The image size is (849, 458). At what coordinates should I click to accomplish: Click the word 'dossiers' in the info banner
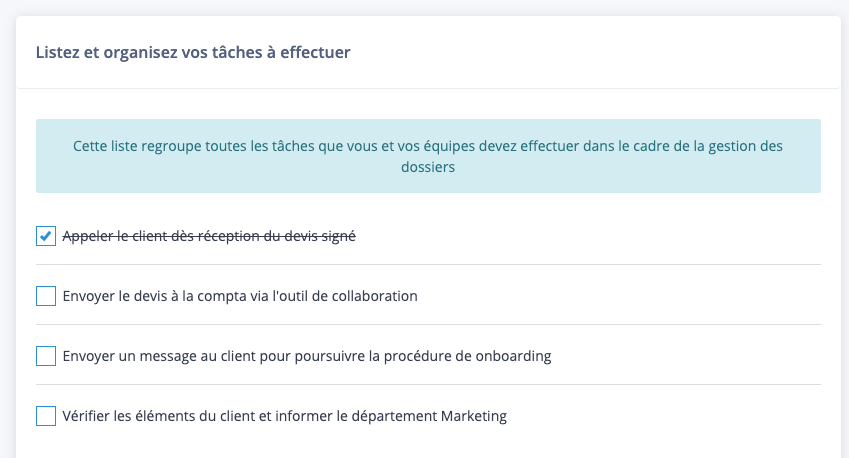coord(428,168)
